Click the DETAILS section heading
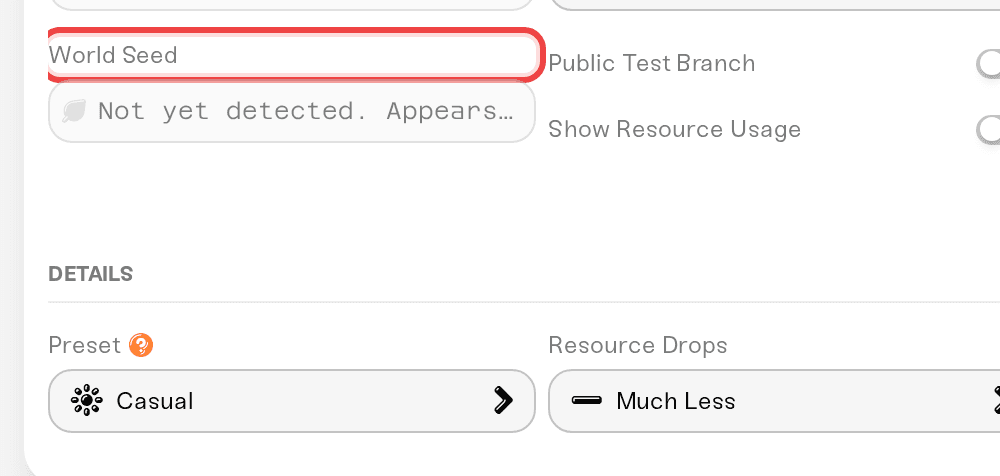The width and height of the screenshot is (1000, 476). coord(91,274)
